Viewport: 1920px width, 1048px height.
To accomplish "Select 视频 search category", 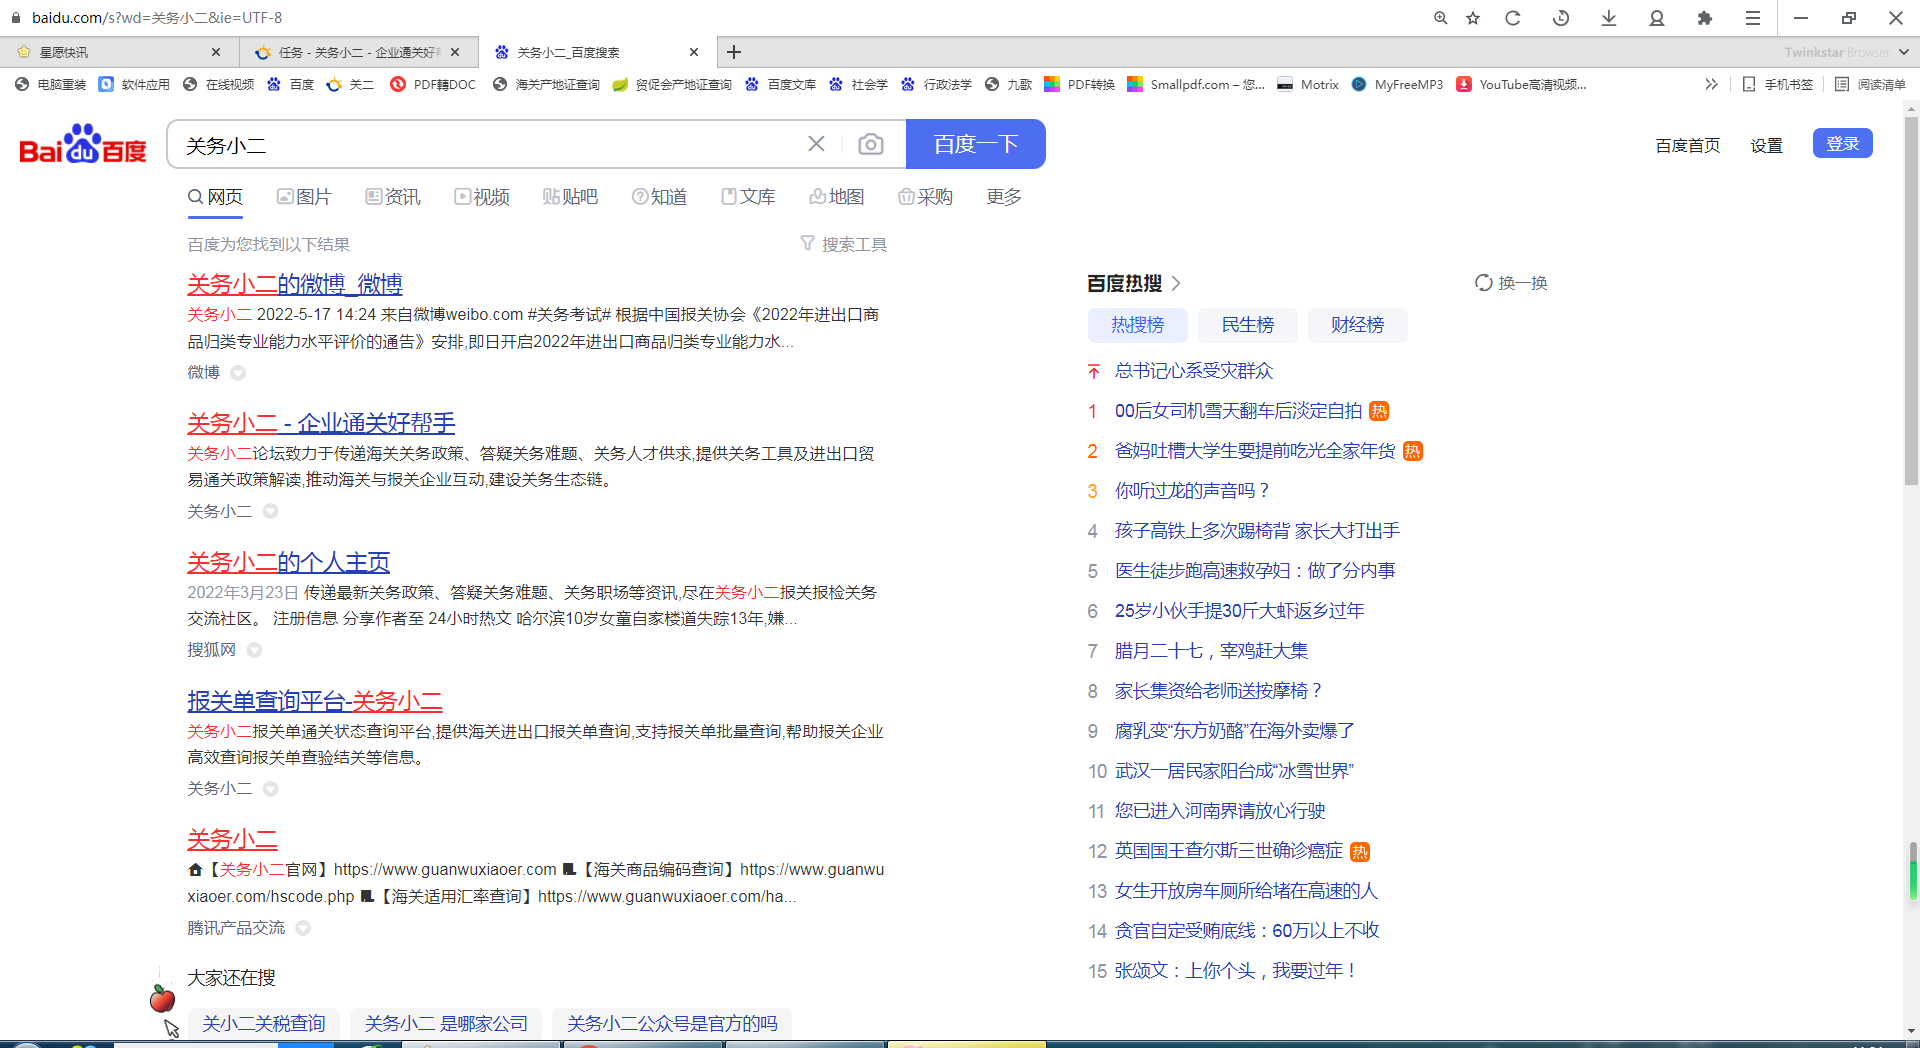I will point(482,197).
